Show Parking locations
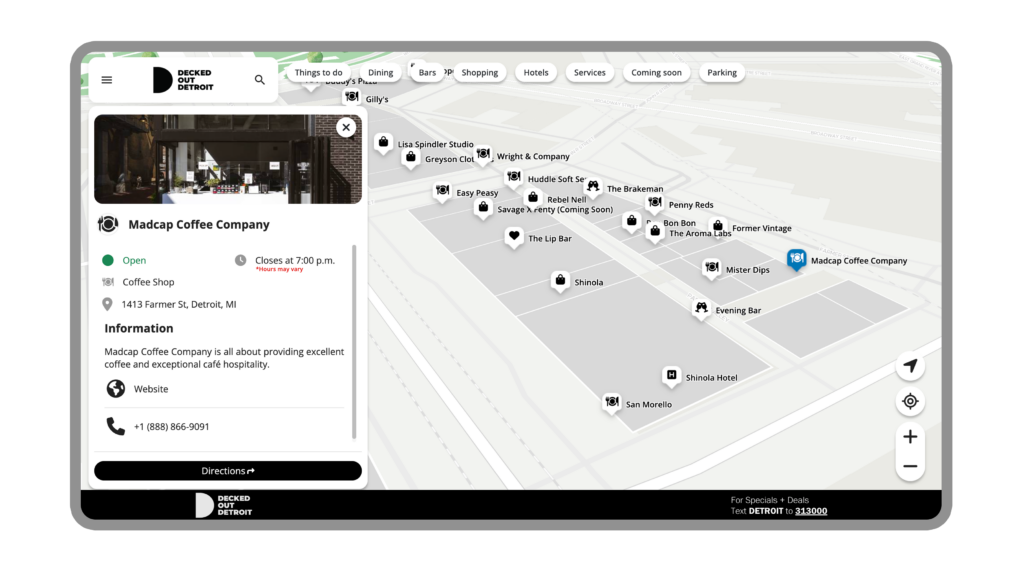This screenshot has width=1024, height=573. pyautogui.click(x=721, y=73)
